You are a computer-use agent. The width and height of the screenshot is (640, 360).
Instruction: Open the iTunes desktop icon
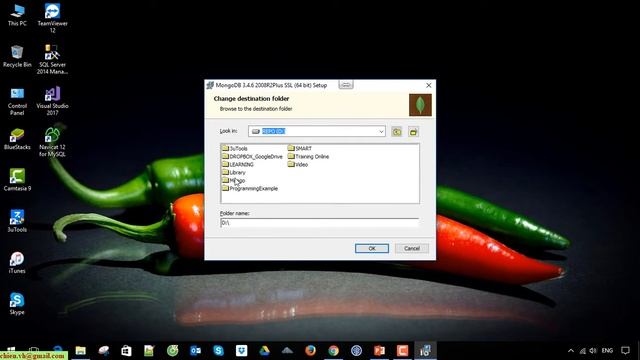pos(17,262)
